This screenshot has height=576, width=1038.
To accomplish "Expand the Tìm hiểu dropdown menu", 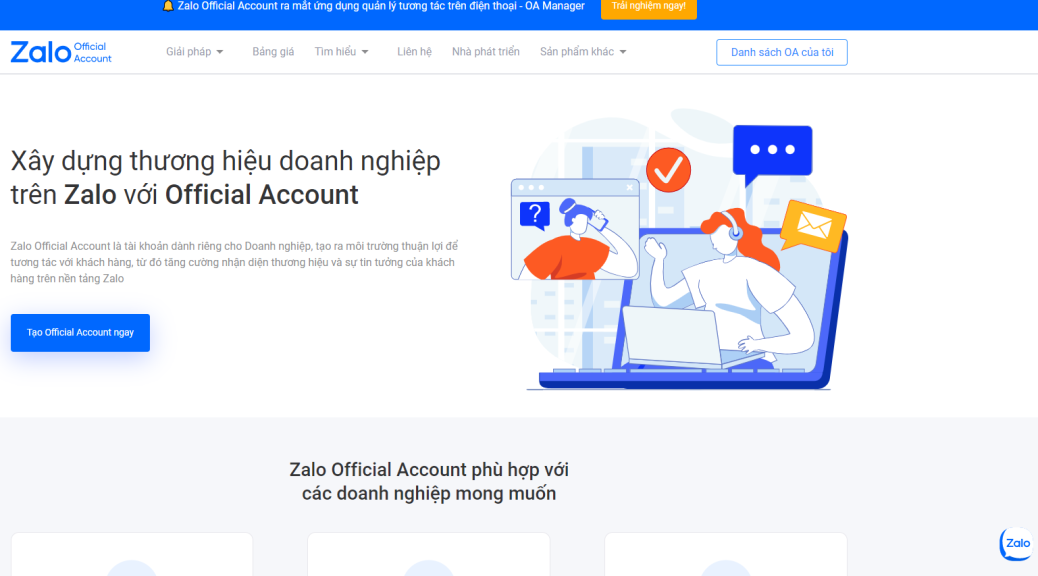I will (x=342, y=52).
